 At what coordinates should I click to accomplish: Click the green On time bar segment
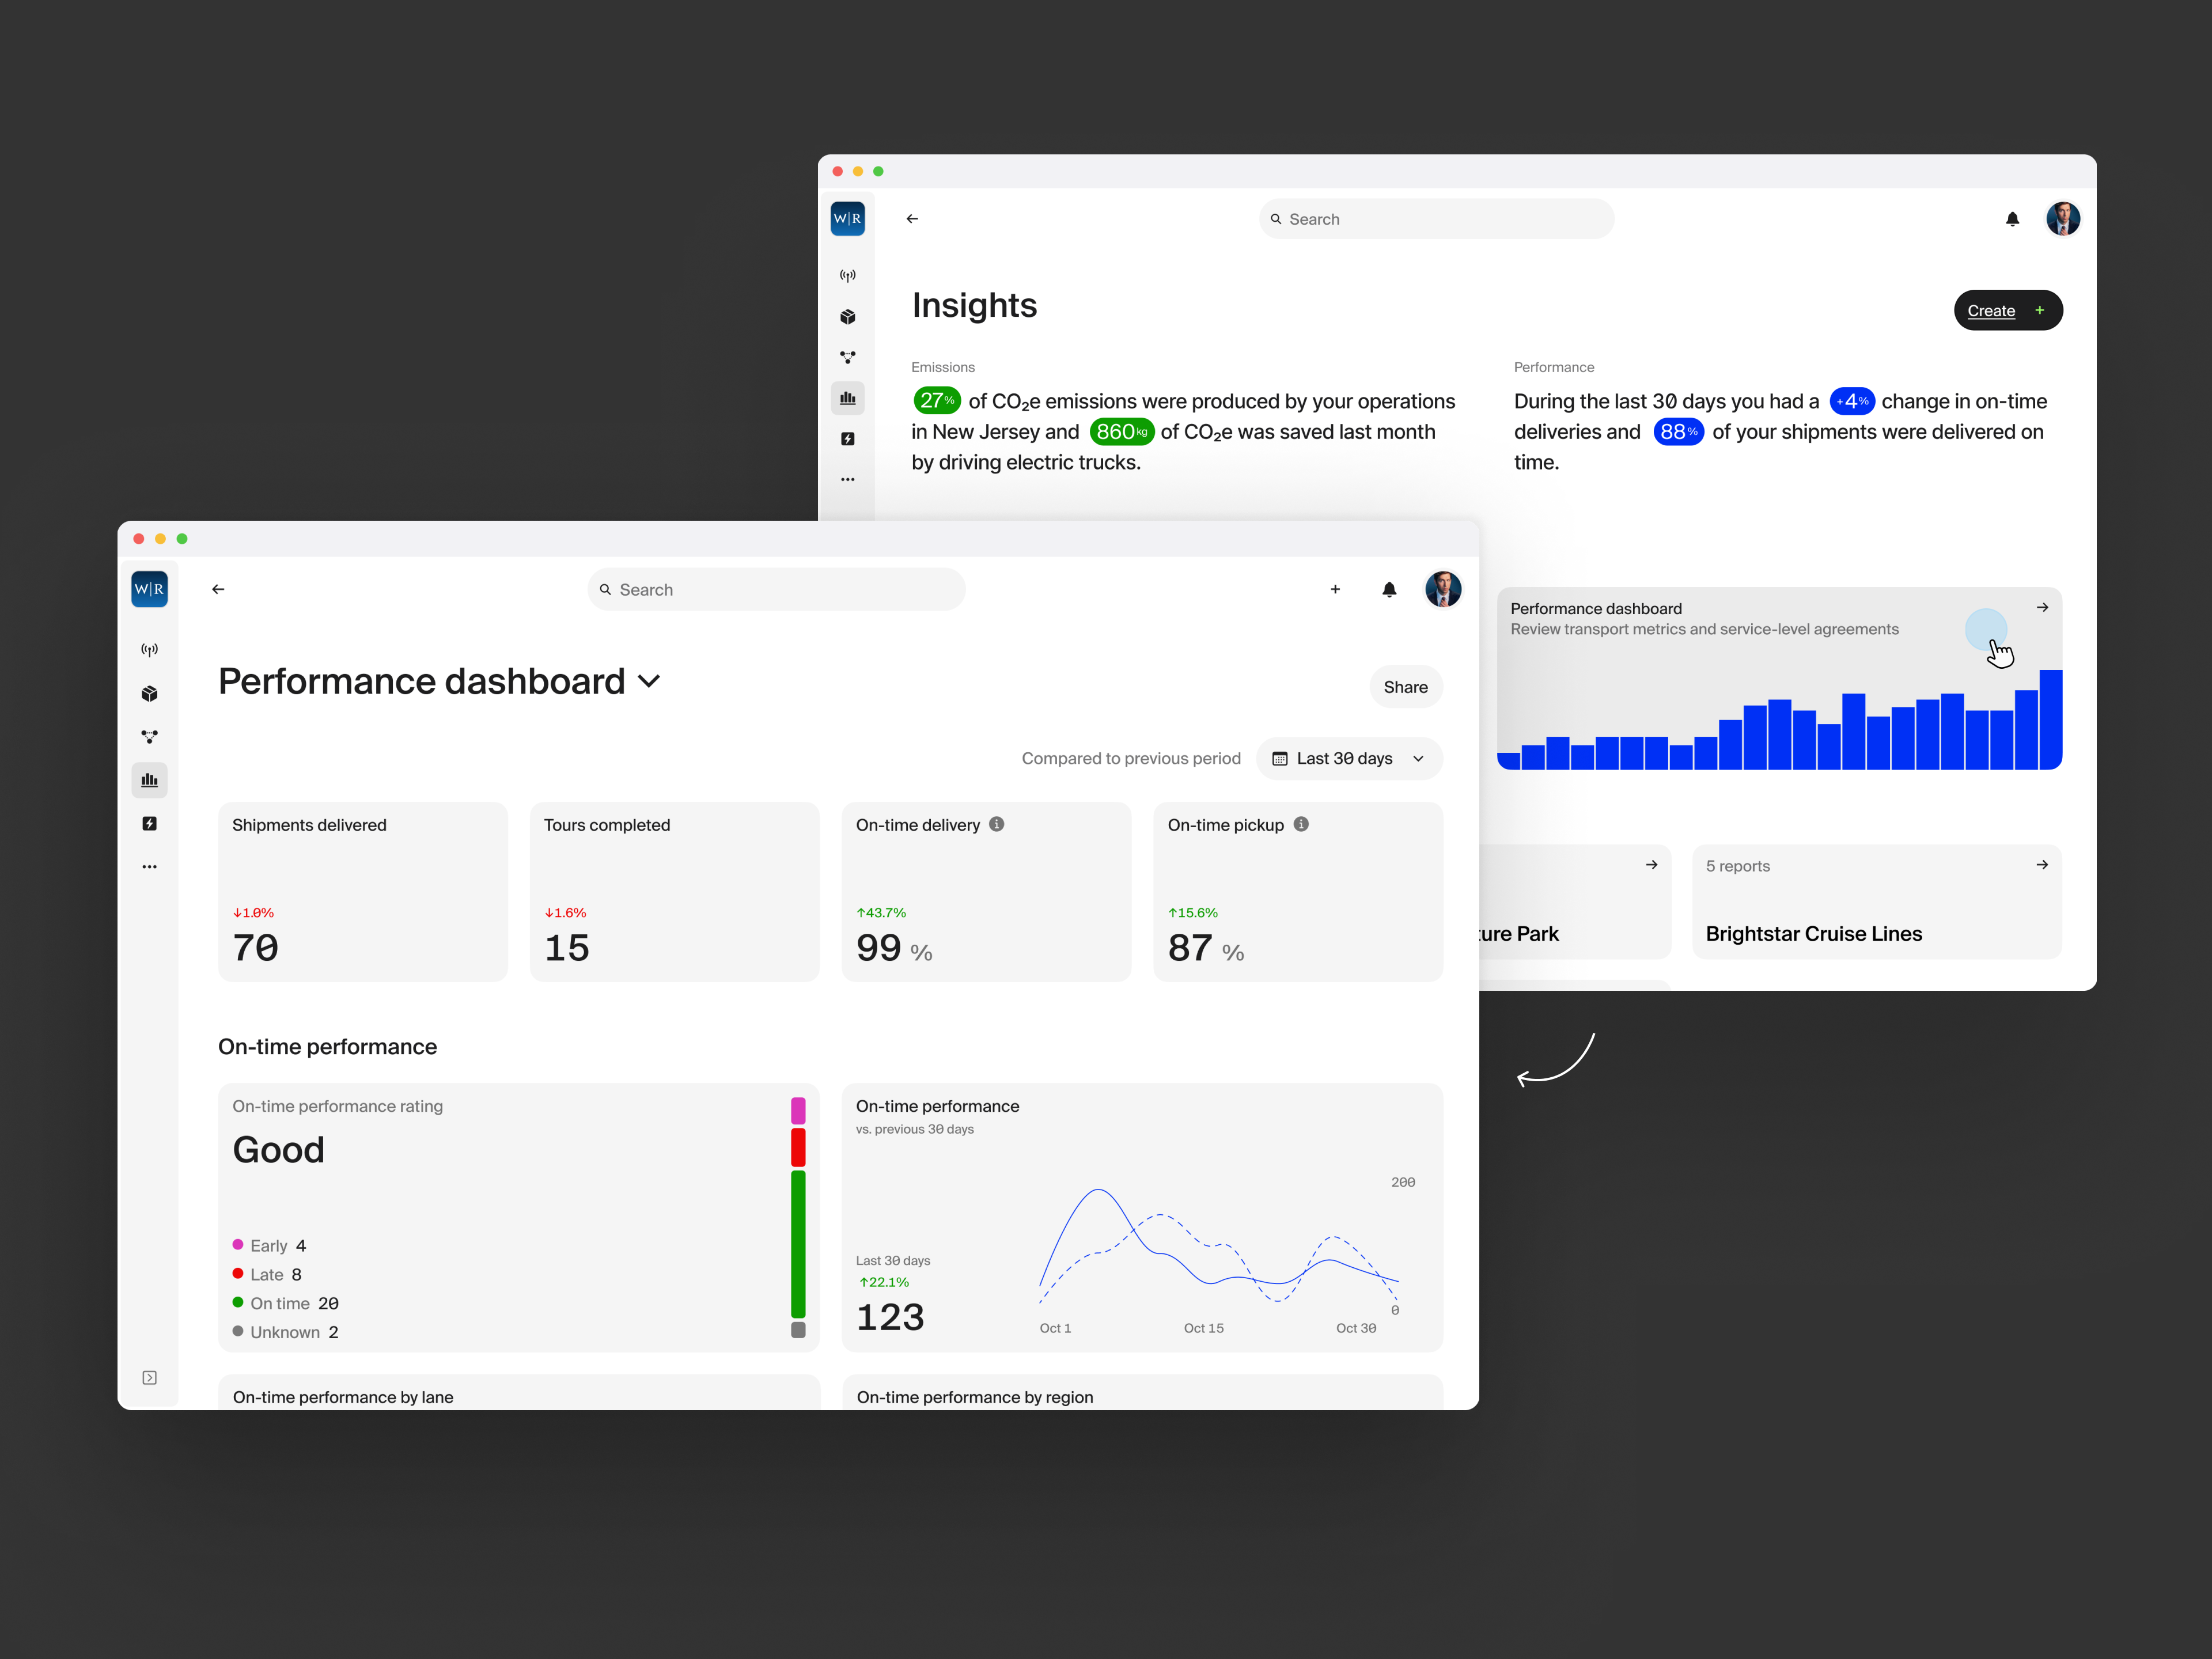tap(798, 1244)
